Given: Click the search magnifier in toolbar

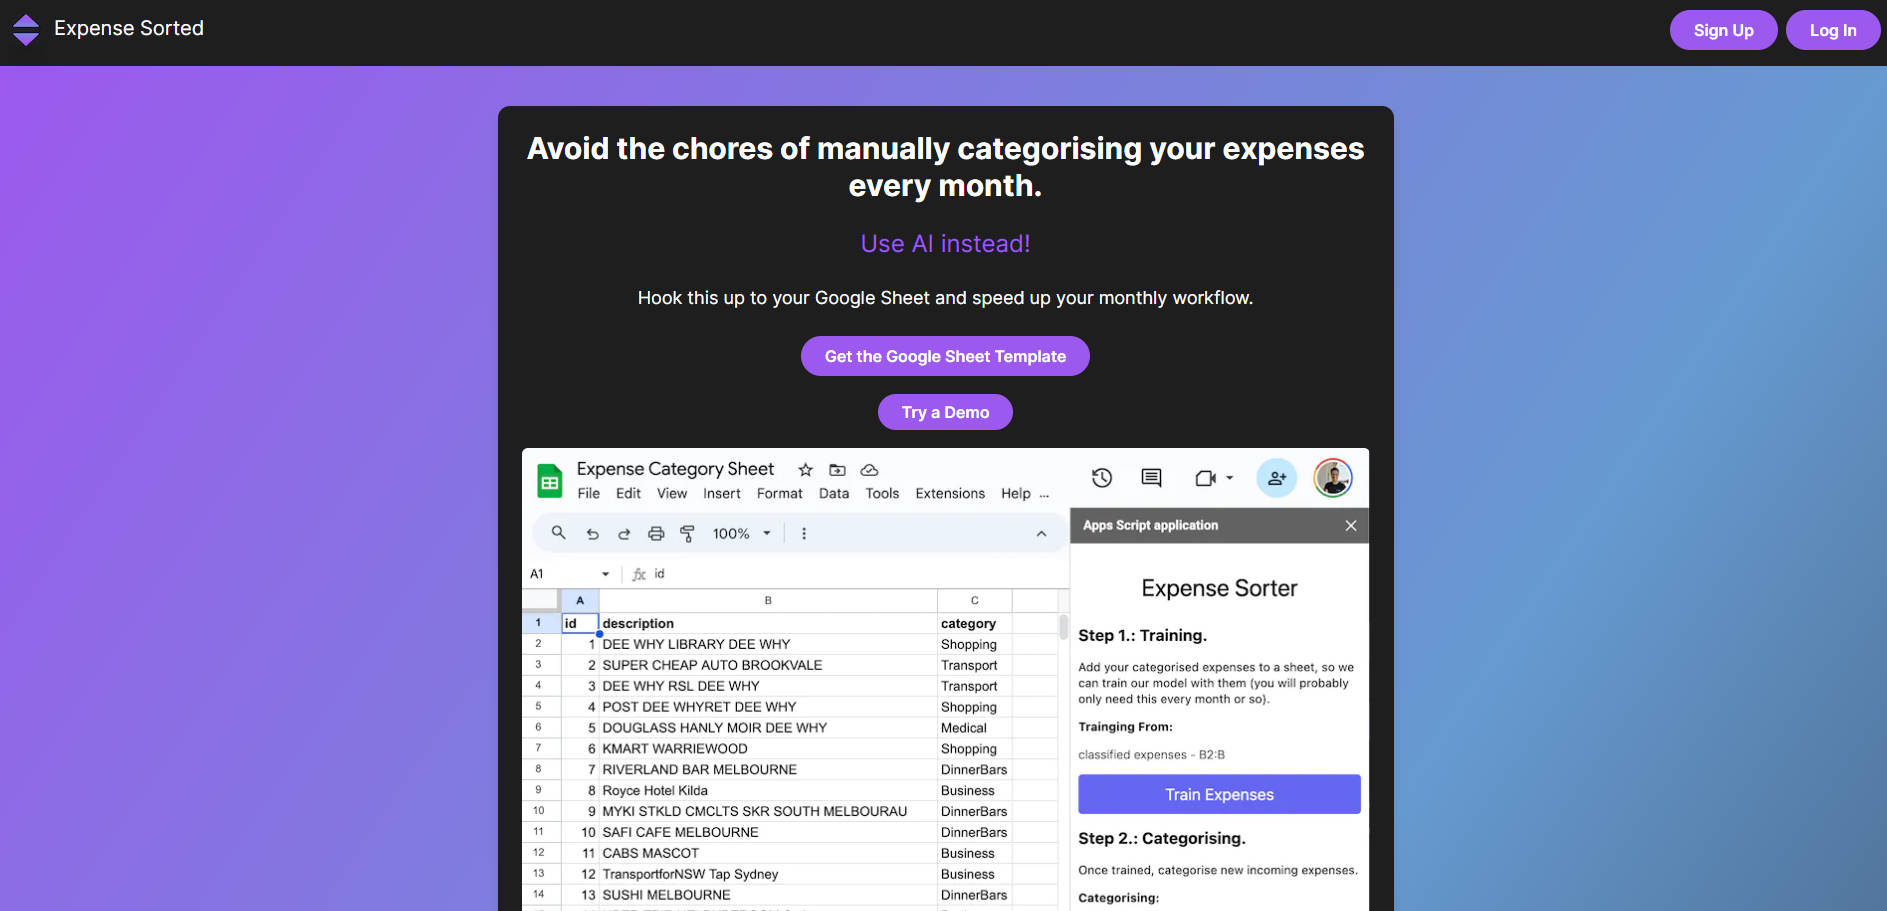Looking at the screenshot, I should 558,533.
